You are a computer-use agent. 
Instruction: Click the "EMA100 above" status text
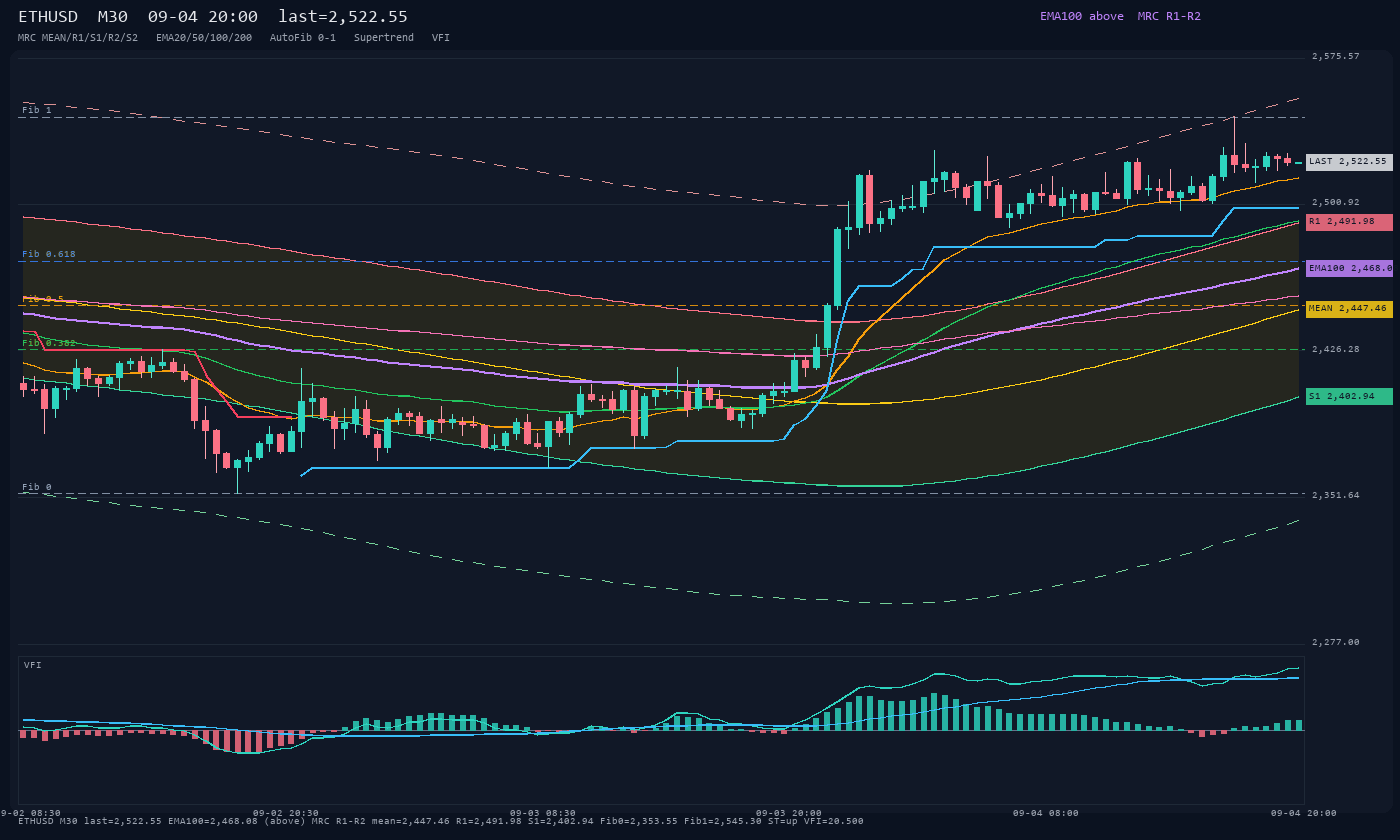click(x=1082, y=16)
